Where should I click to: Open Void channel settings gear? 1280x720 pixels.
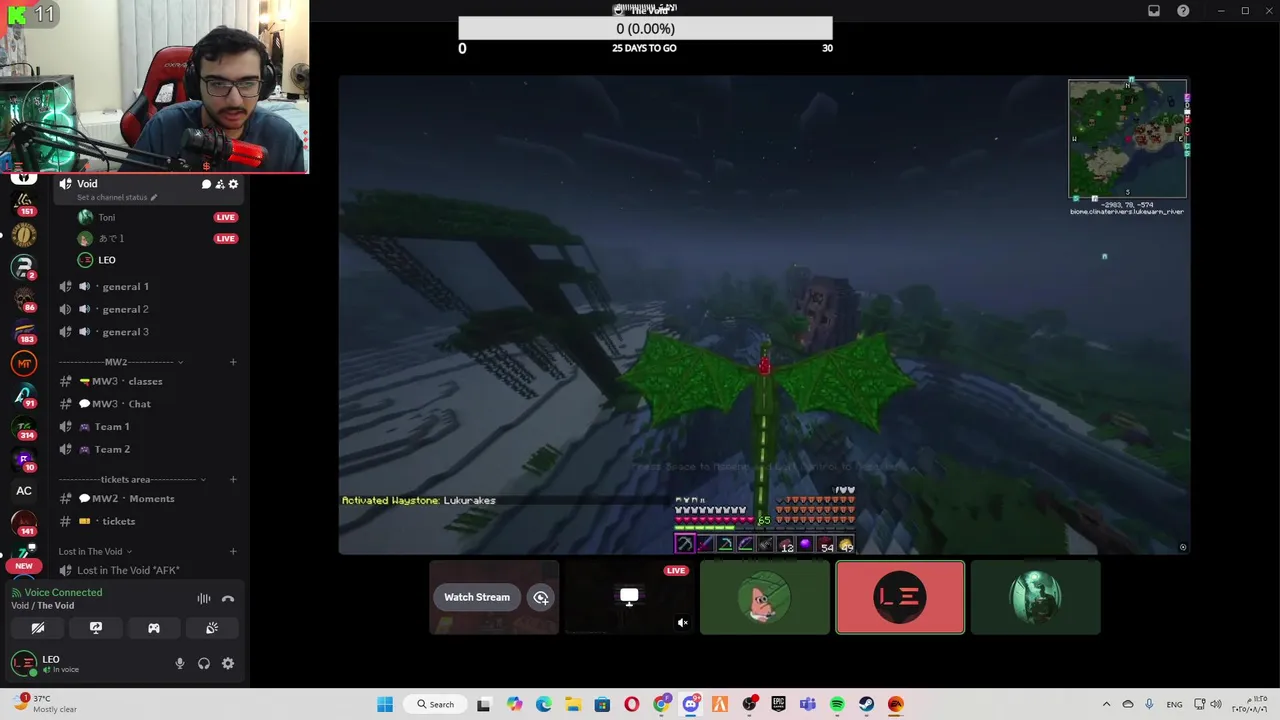pos(234,184)
